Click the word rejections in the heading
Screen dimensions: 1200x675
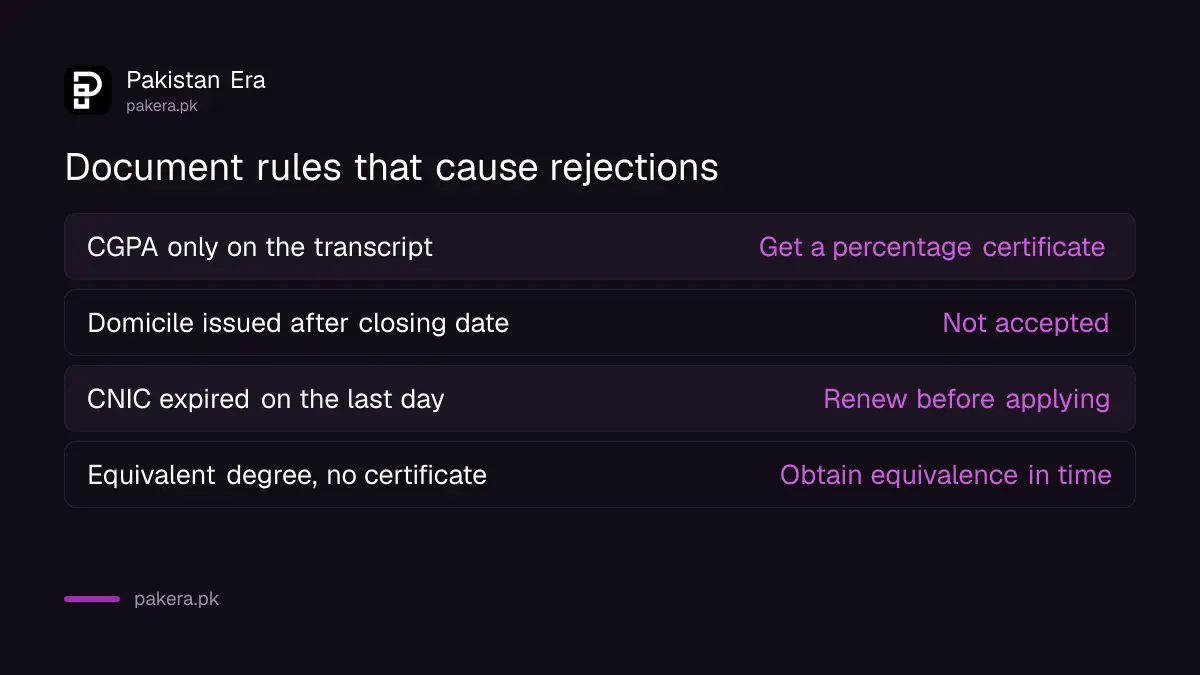(x=634, y=168)
